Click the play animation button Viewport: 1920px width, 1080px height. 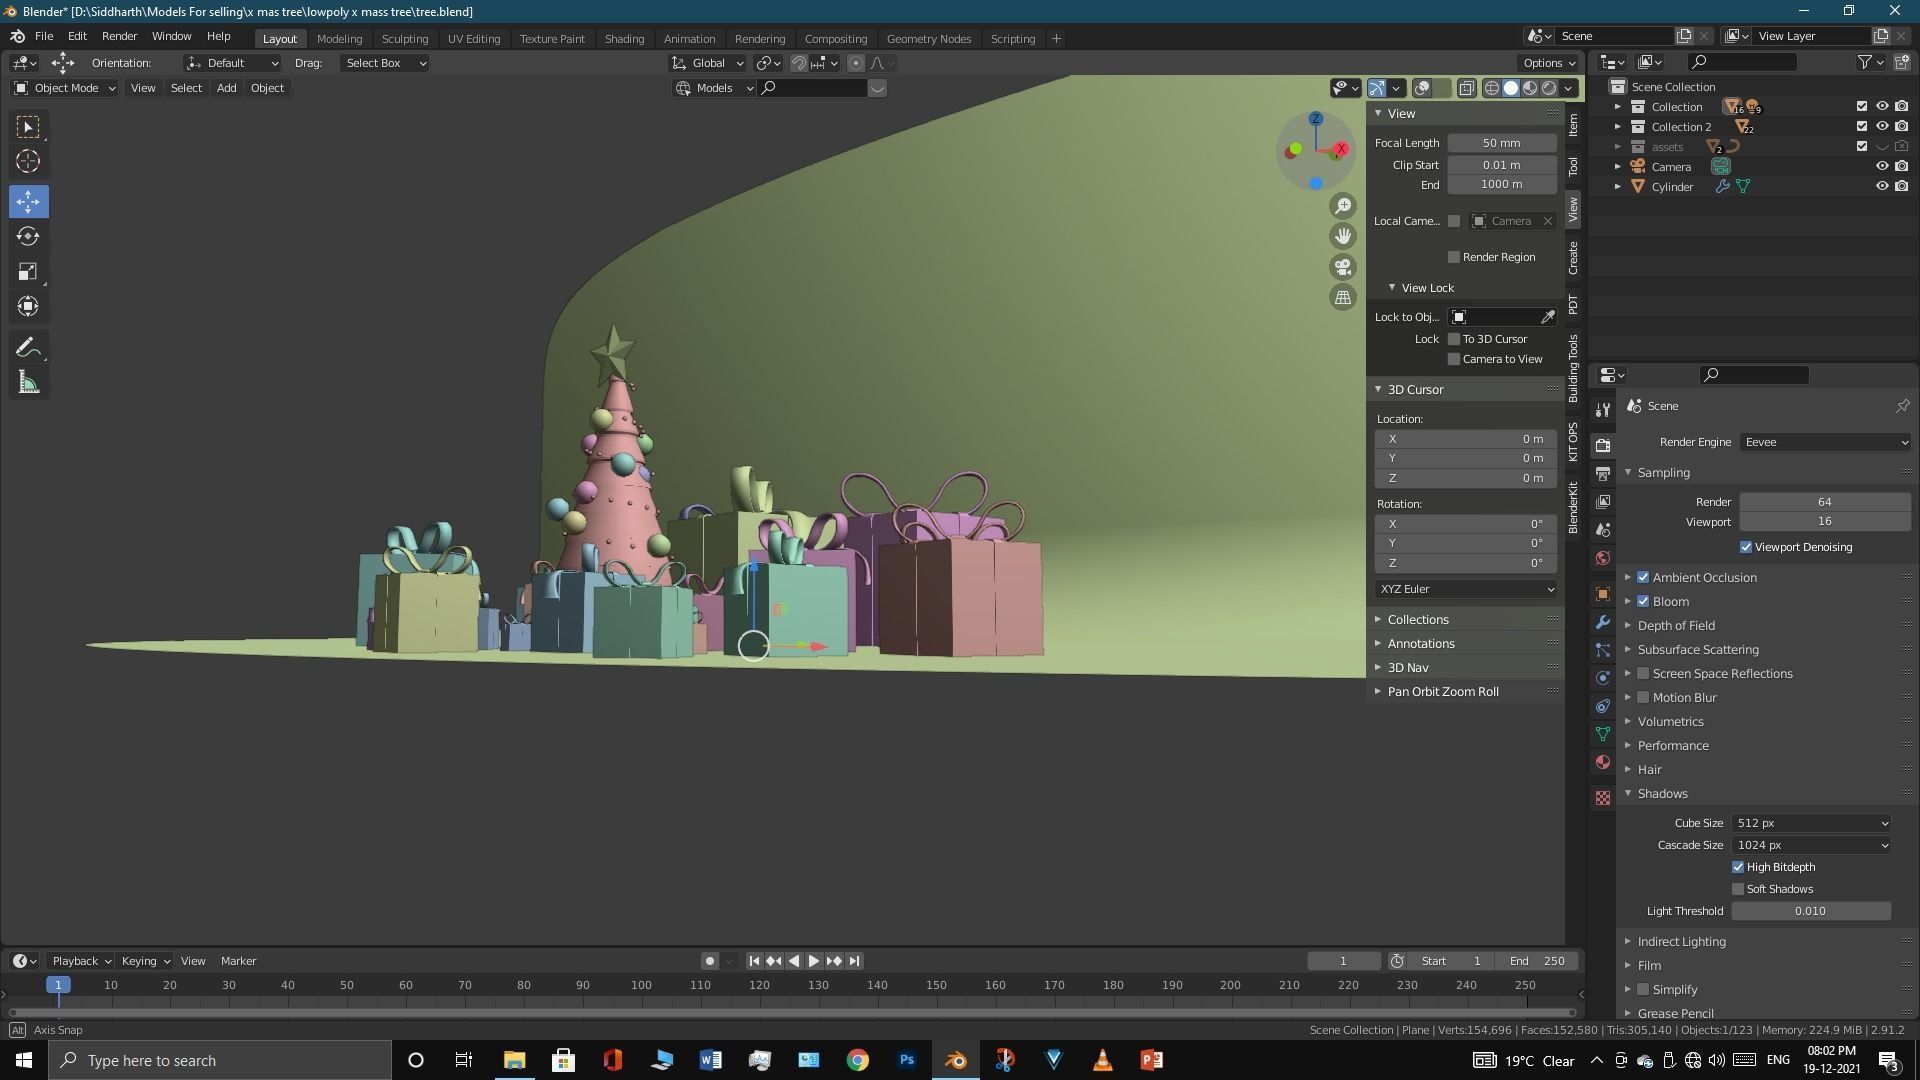click(814, 961)
